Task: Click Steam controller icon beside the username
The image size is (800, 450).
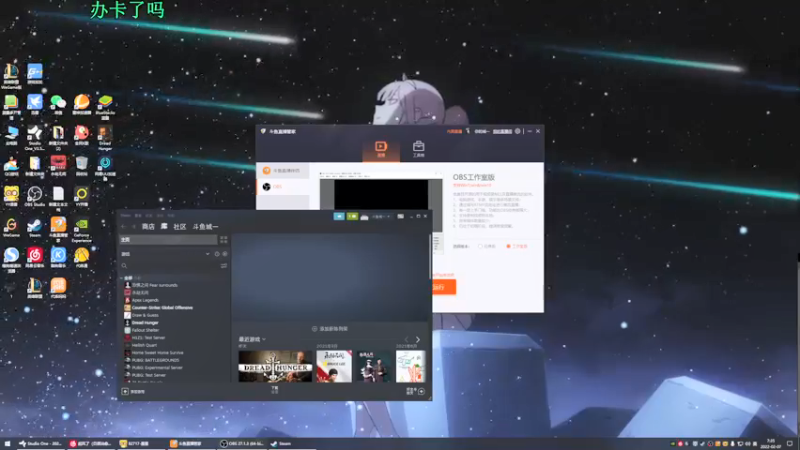Action: (x=364, y=217)
